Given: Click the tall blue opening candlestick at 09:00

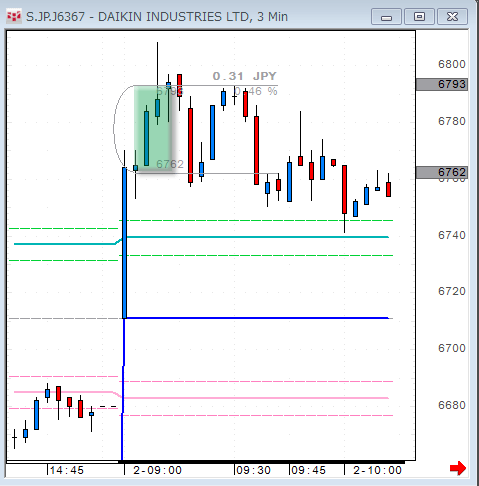Looking at the screenshot, I should [124, 243].
